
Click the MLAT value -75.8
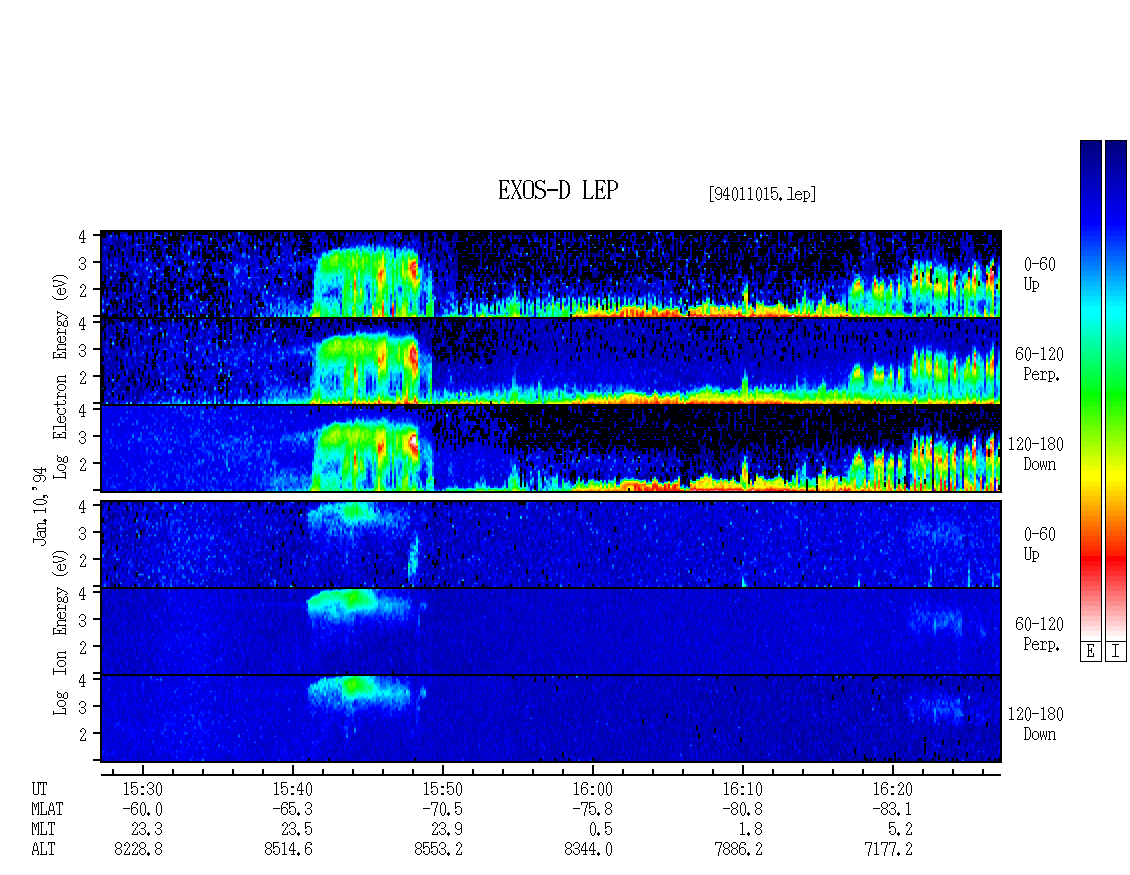pyautogui.click(x=592, y=809)
